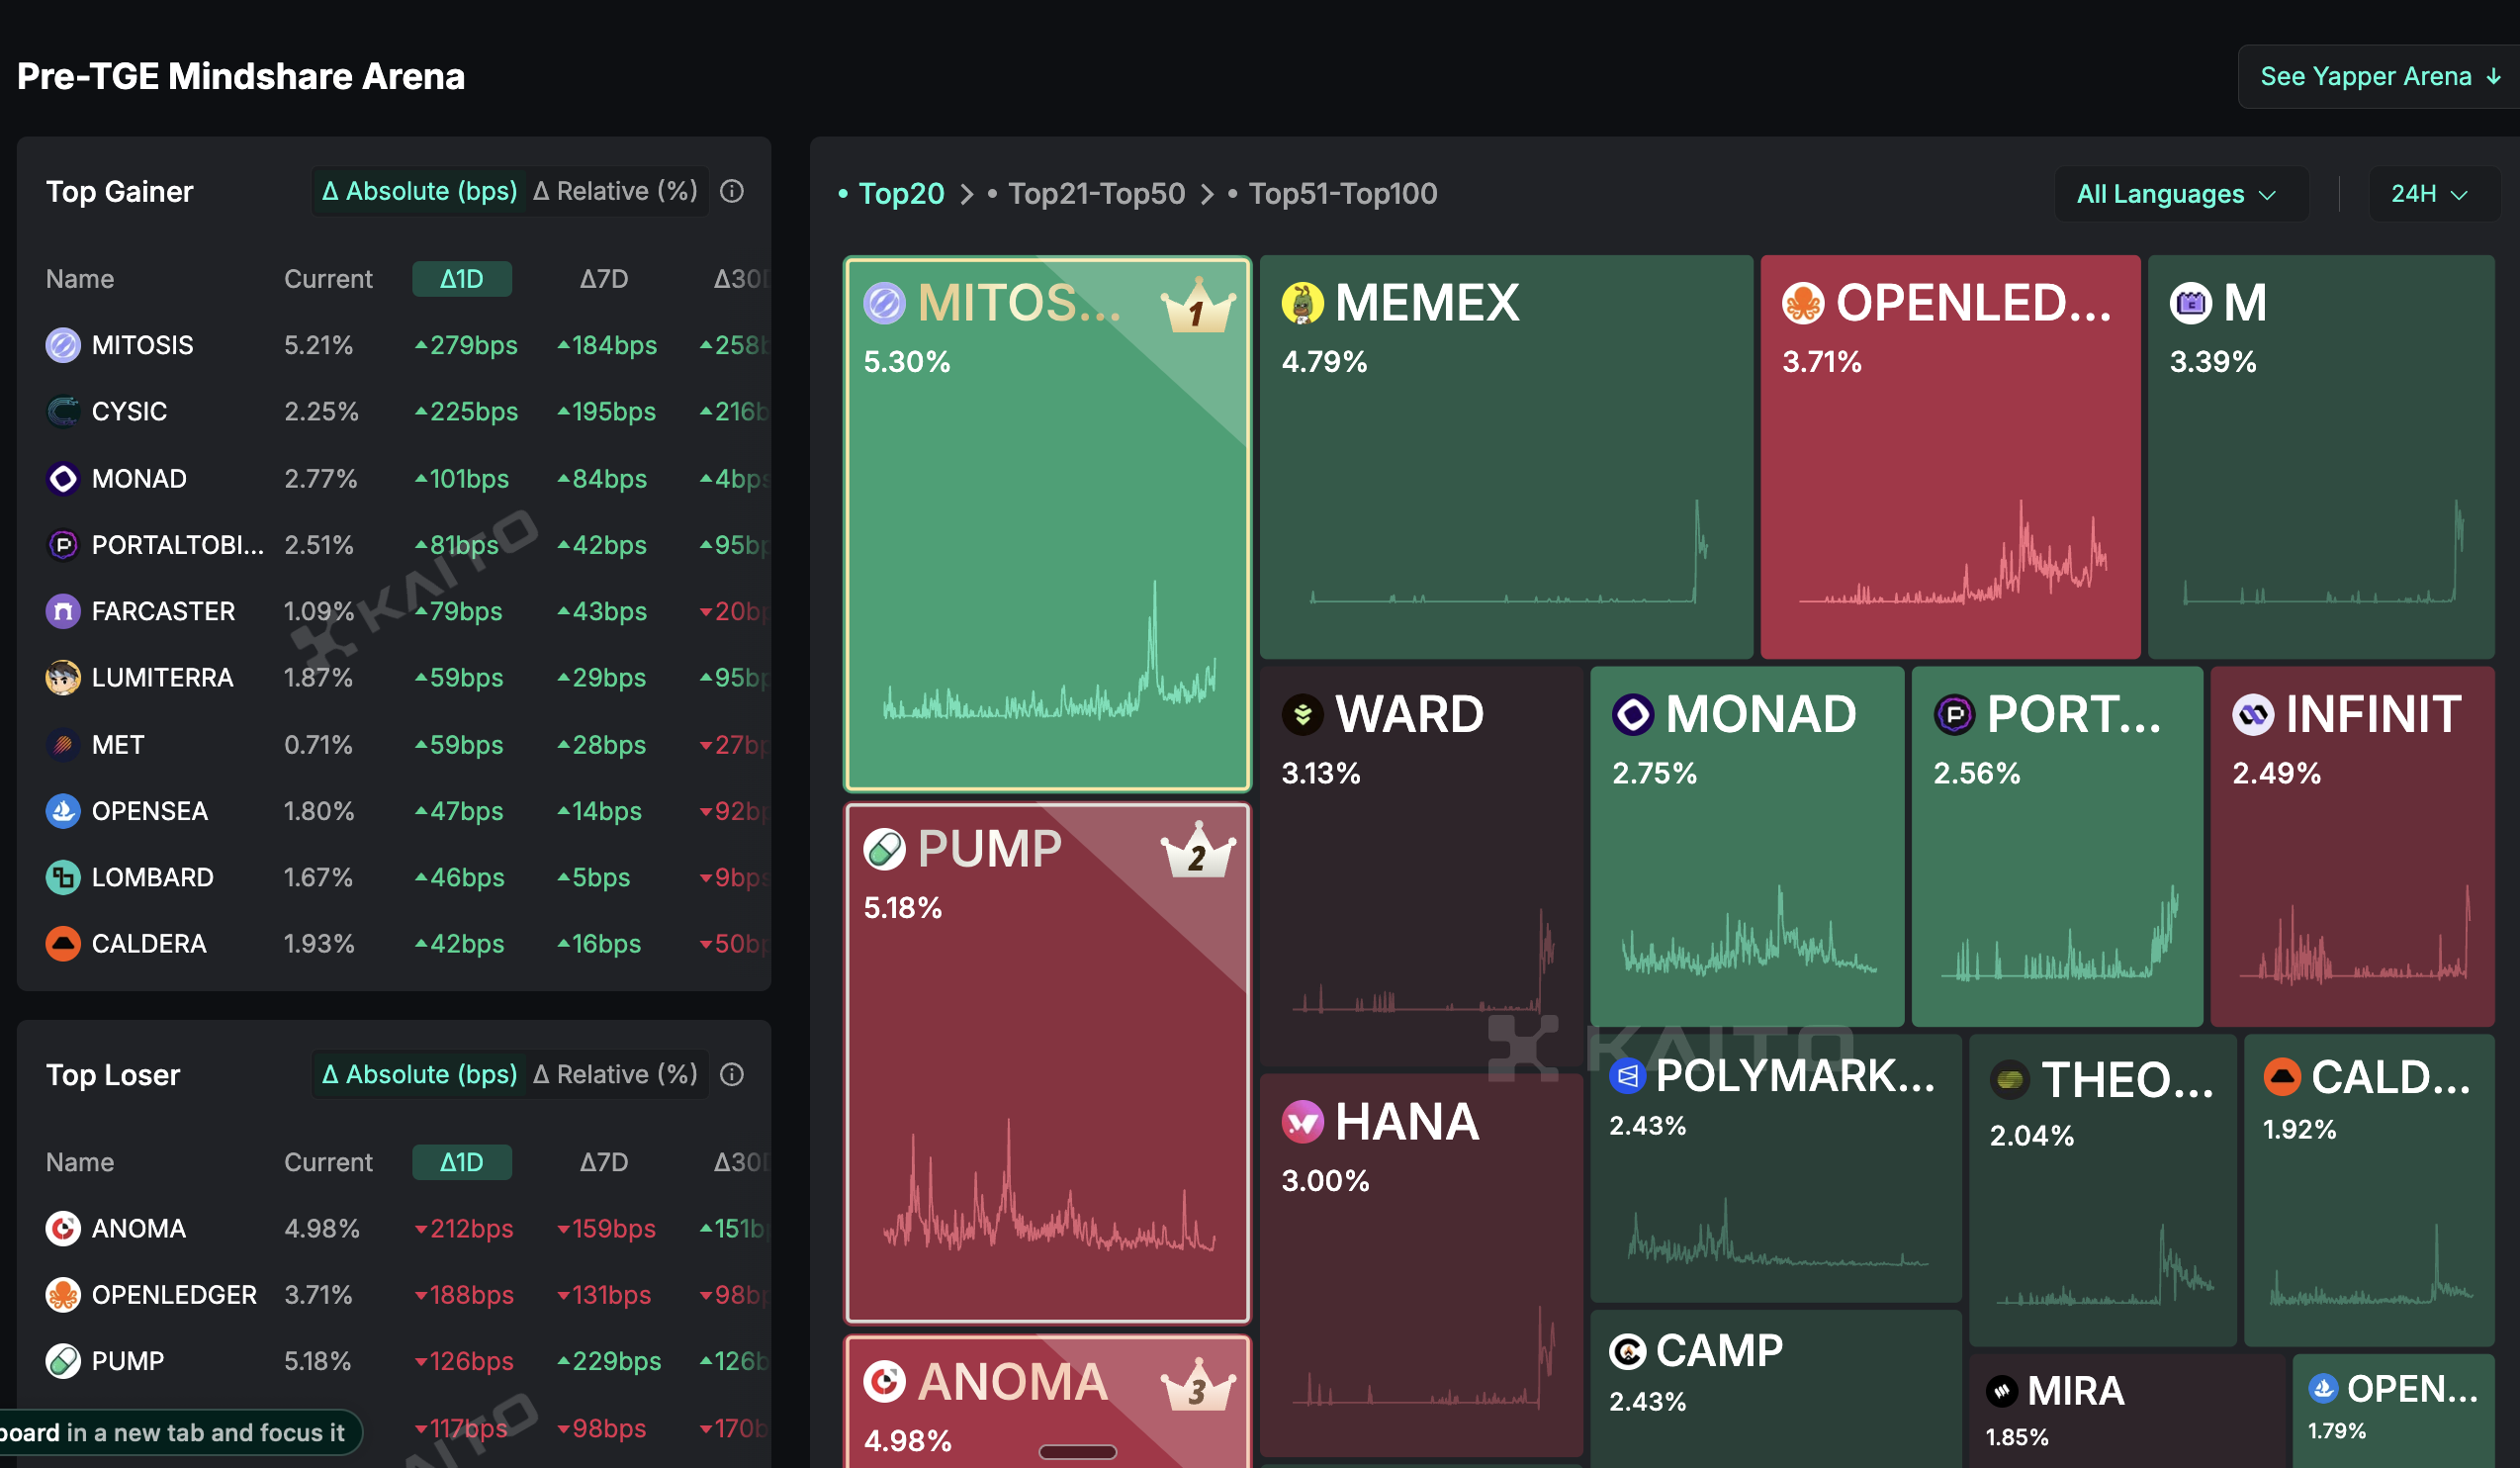This screenshot has height=1468, width=2520.
Task: Click the CALDERA logo in Top Gainer list
Action: (x=63, y=944)
